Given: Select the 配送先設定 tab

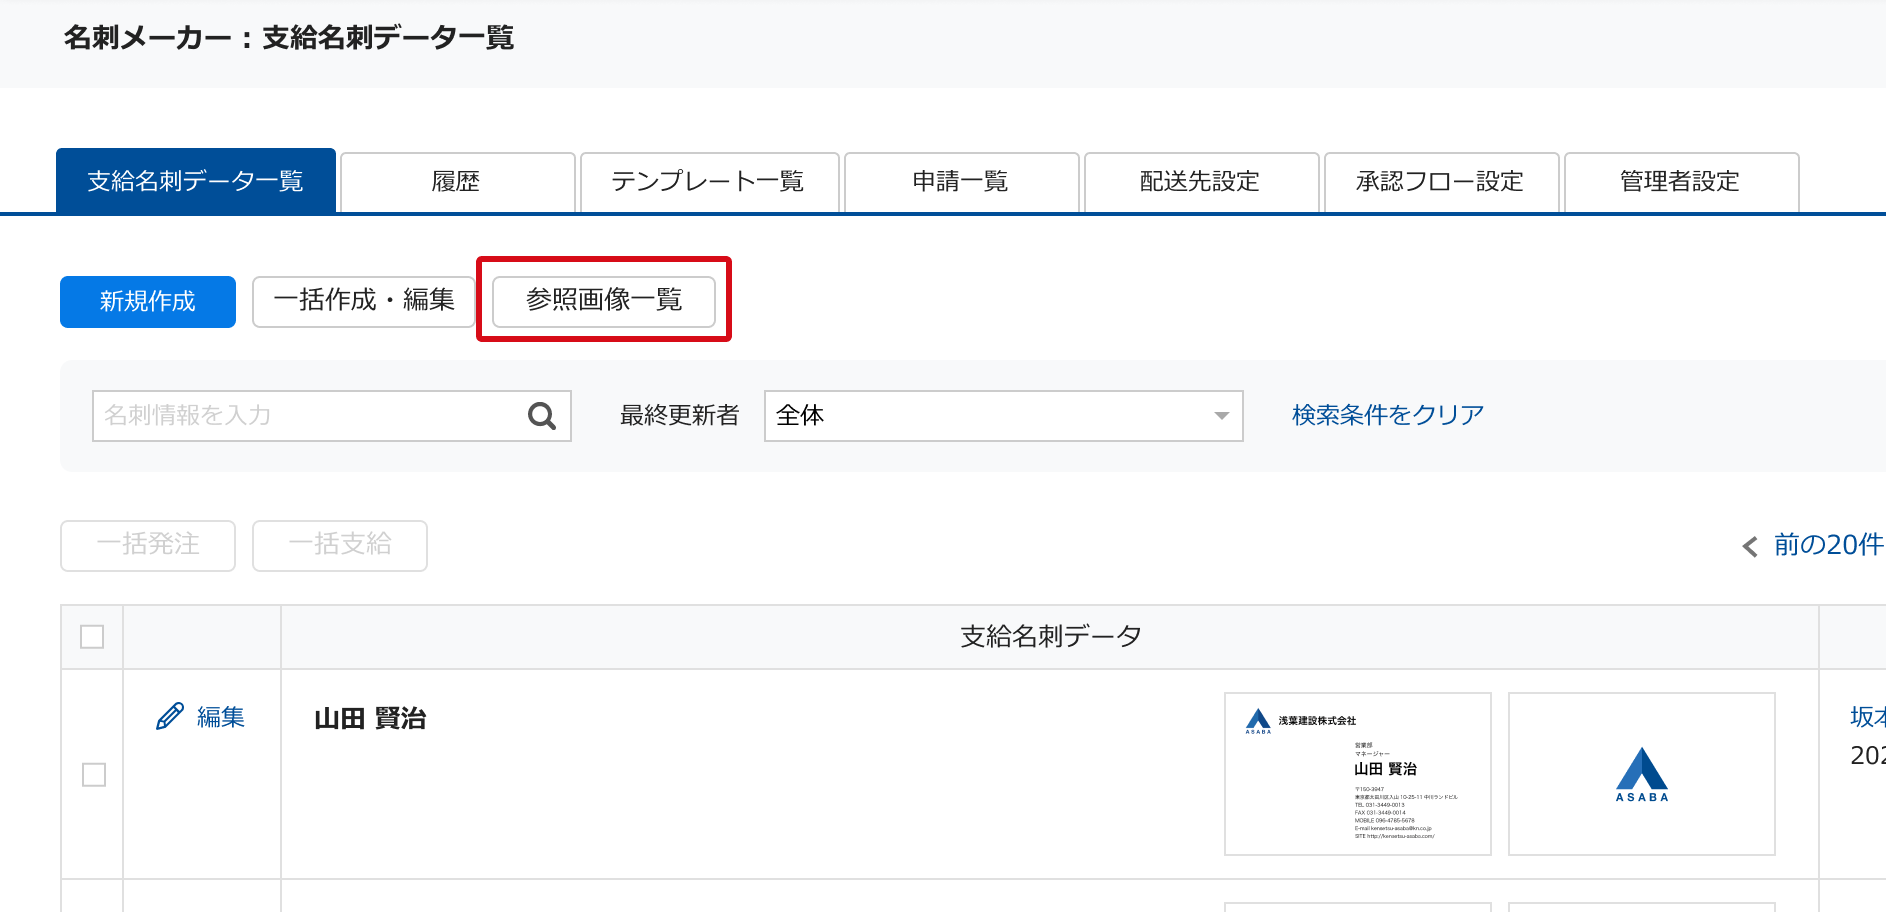Looking at the screenshot, I should click(1201, 182).
